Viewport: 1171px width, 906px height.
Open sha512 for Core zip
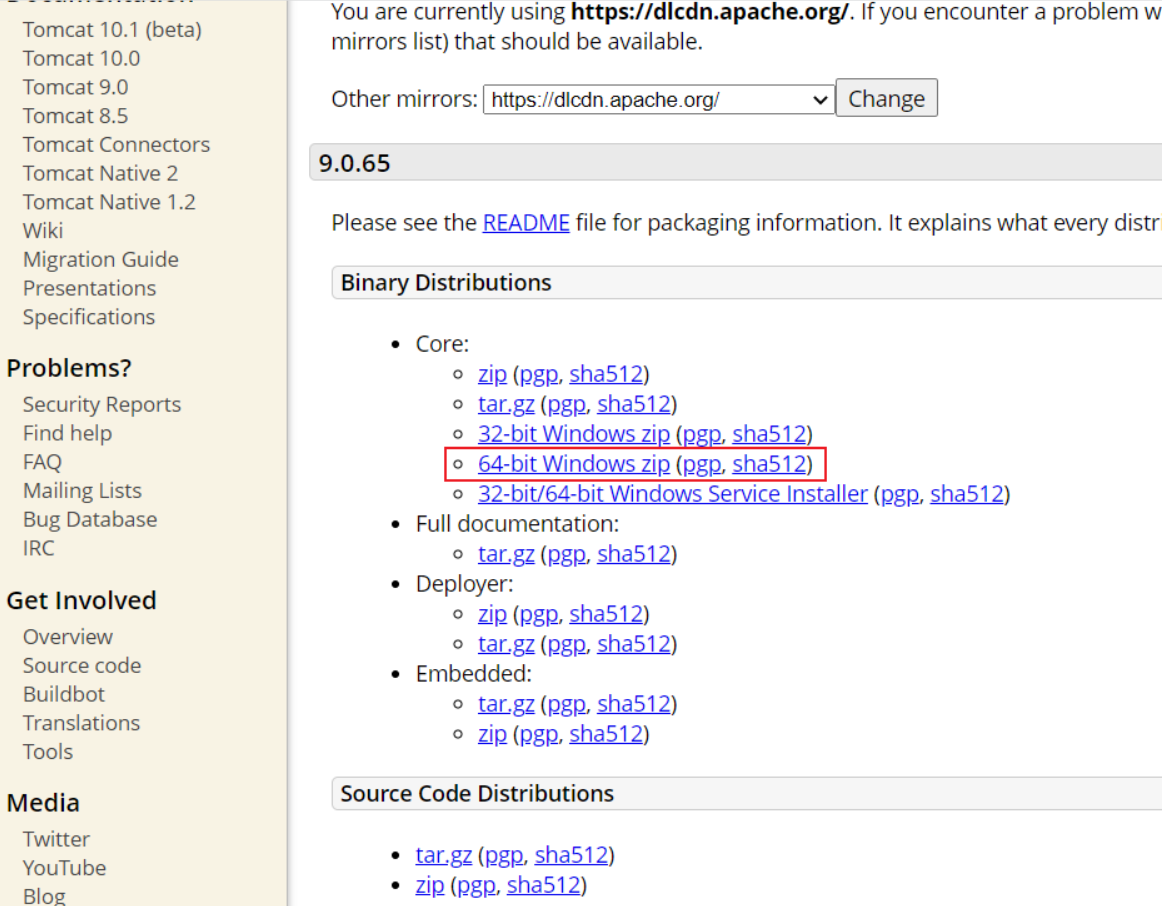(606, 374)
